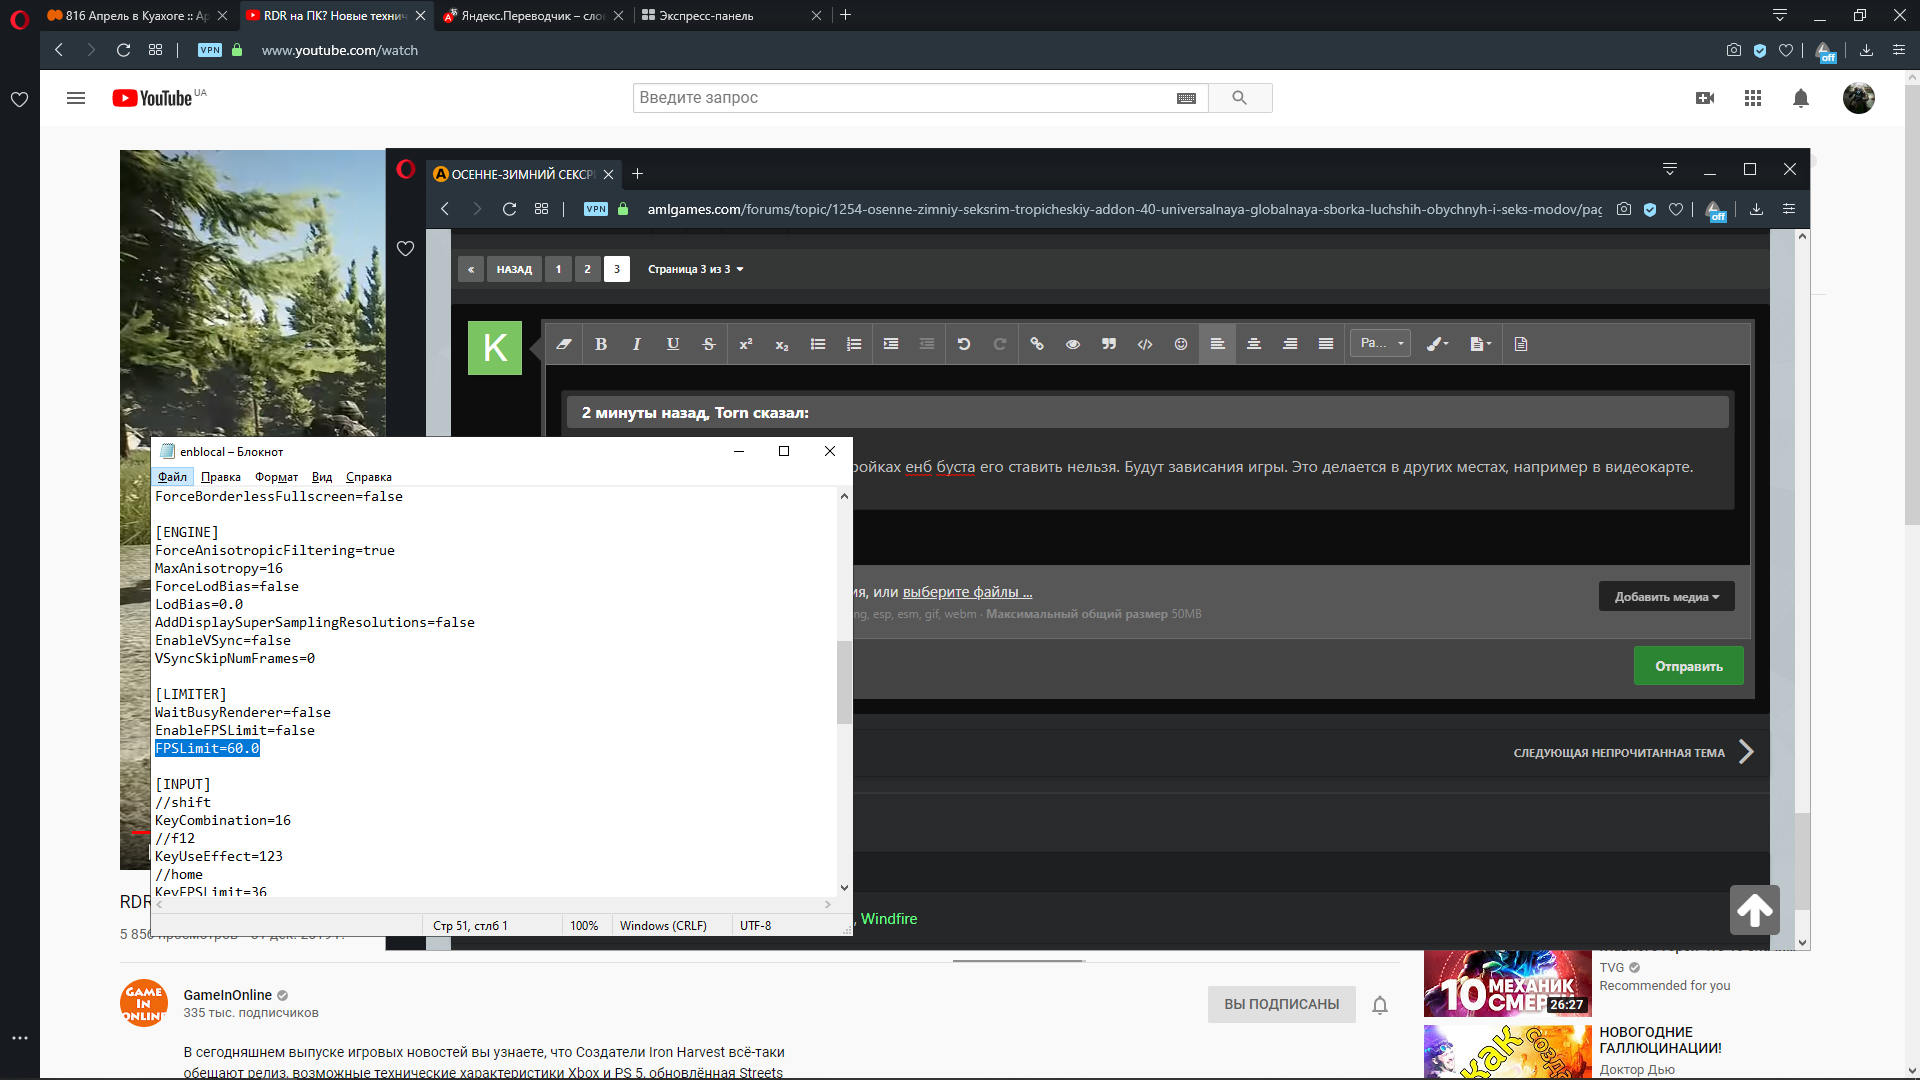
Task: Toggle the spoiler eye icon in the editor
Action: point(1073,344)
